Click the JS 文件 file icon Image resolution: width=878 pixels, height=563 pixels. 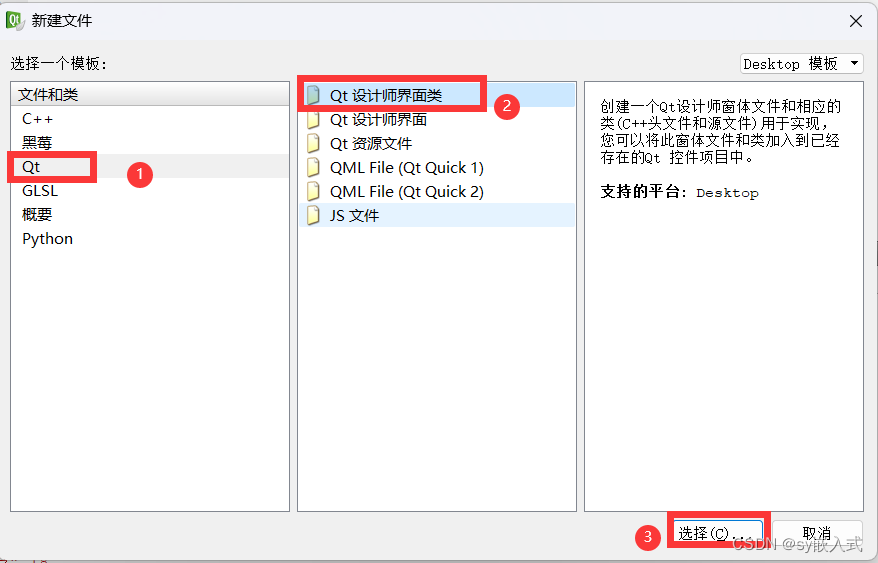[314, 215]
